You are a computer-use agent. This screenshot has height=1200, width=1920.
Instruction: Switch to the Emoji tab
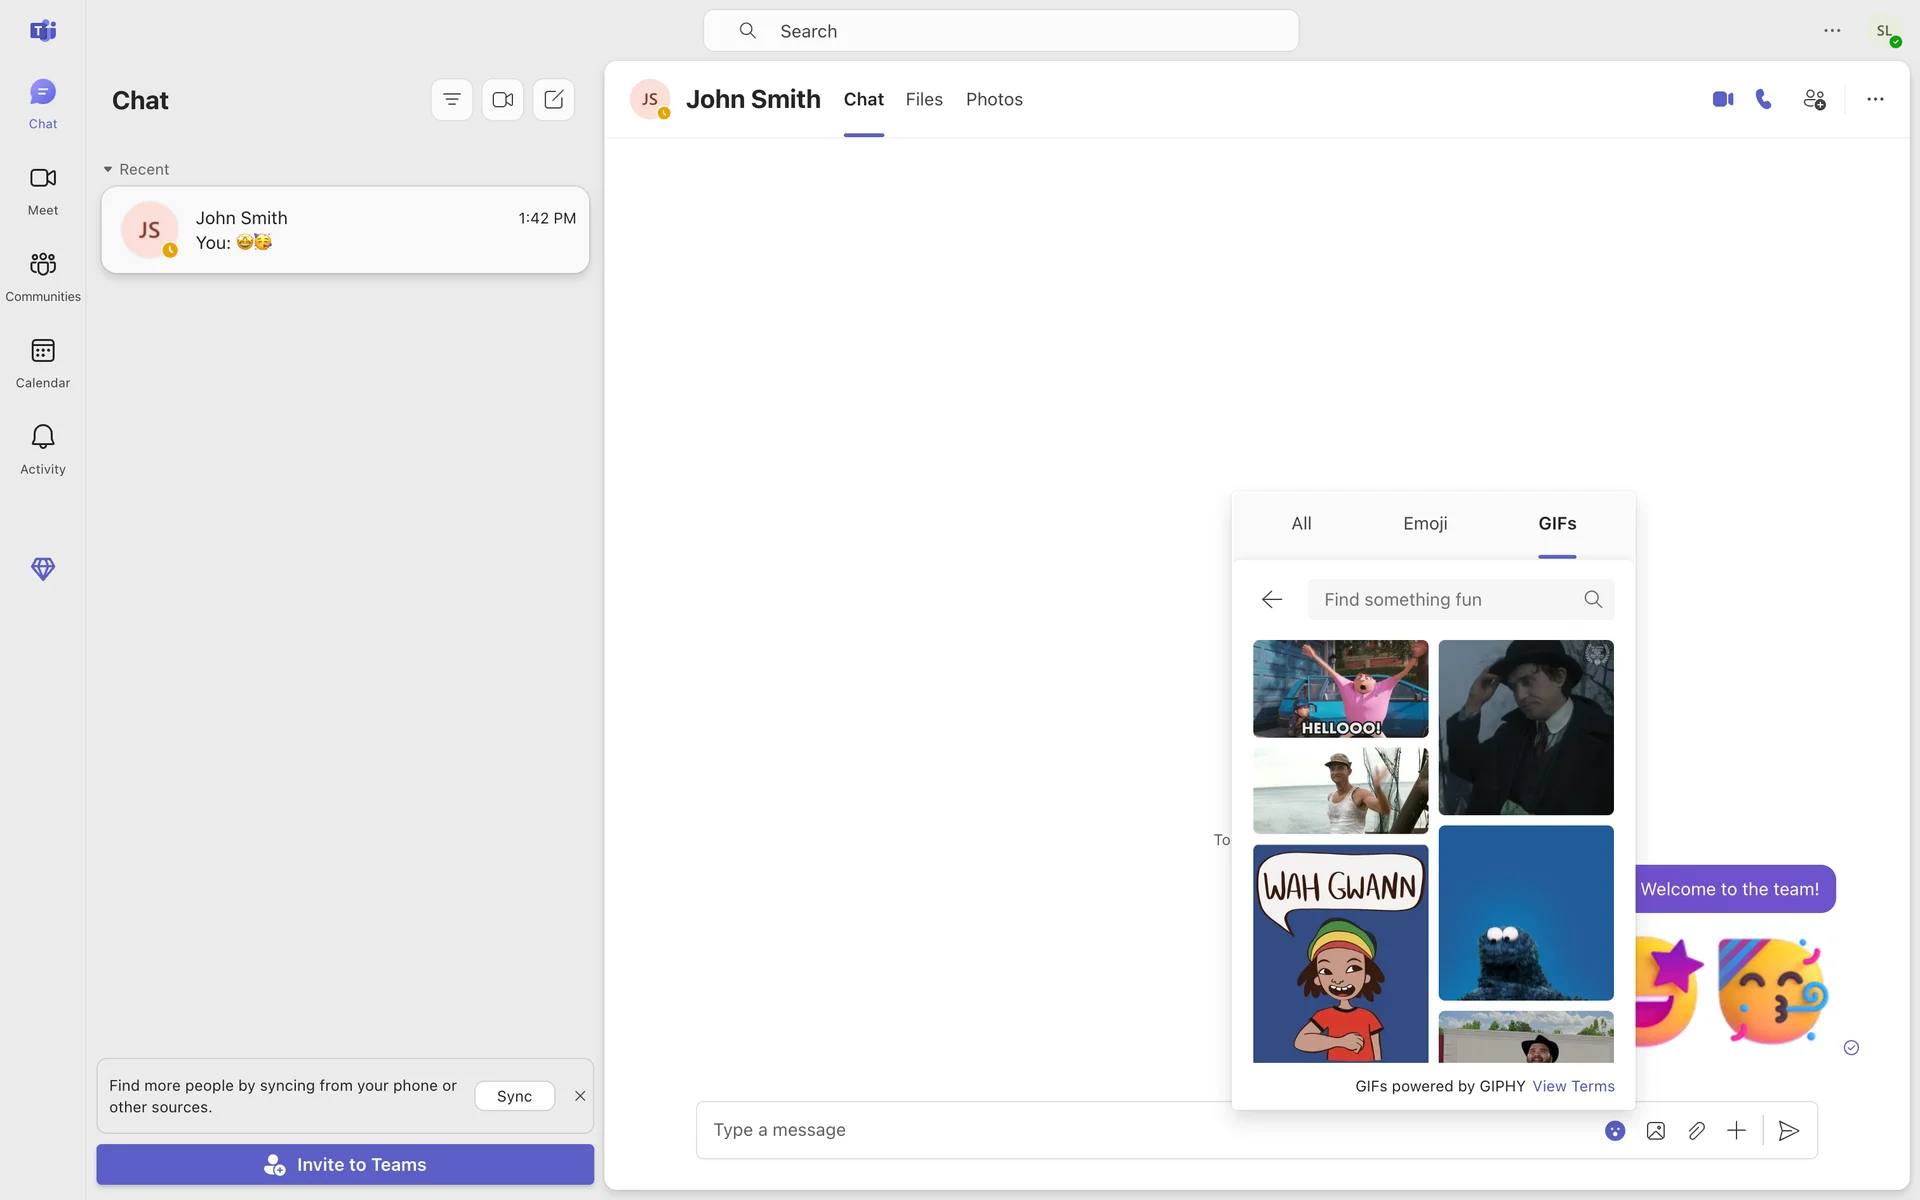pos(1425,524)
